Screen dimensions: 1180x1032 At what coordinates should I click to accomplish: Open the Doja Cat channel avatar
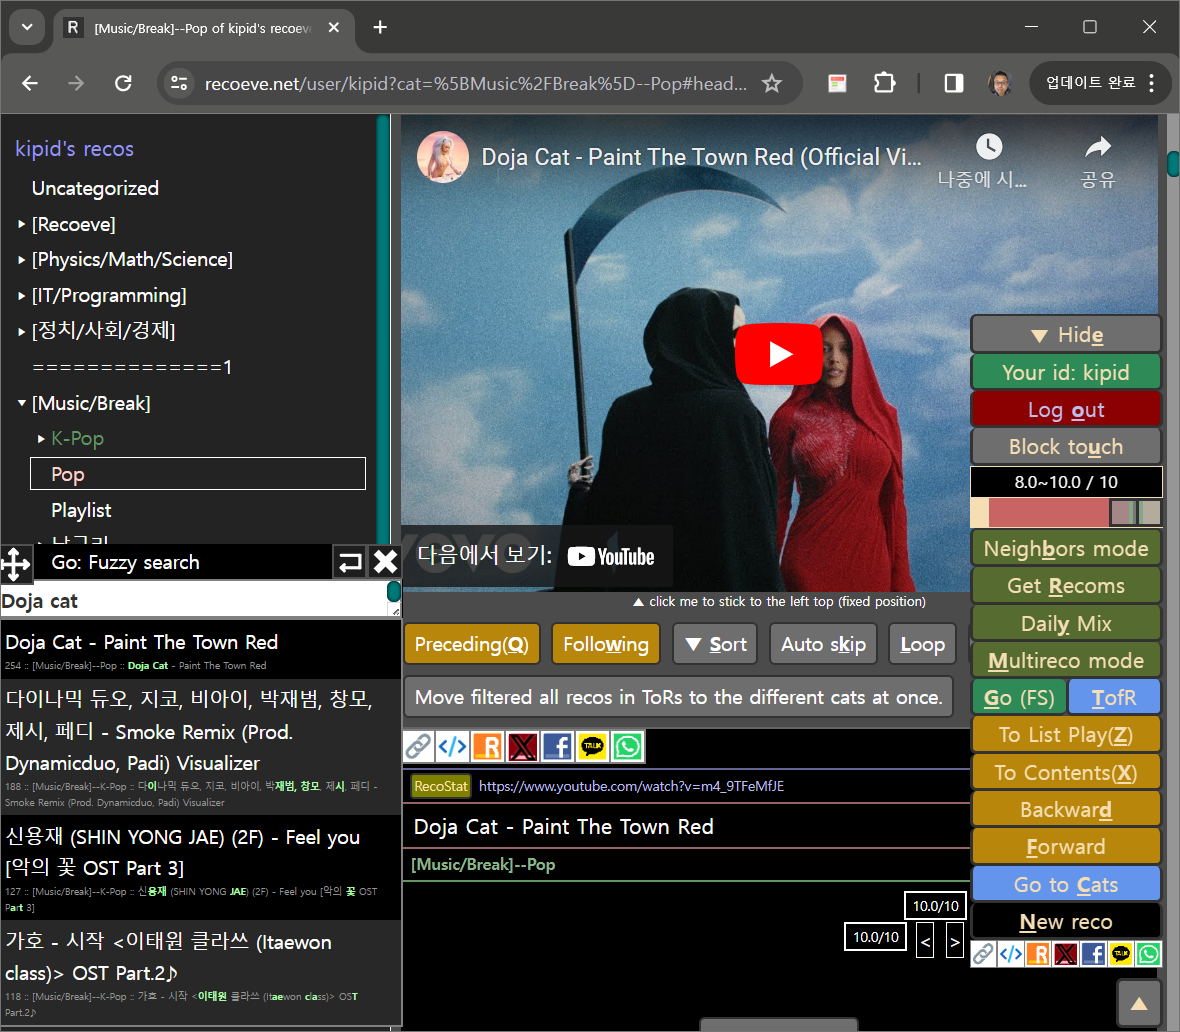click(x=443, y=157)
